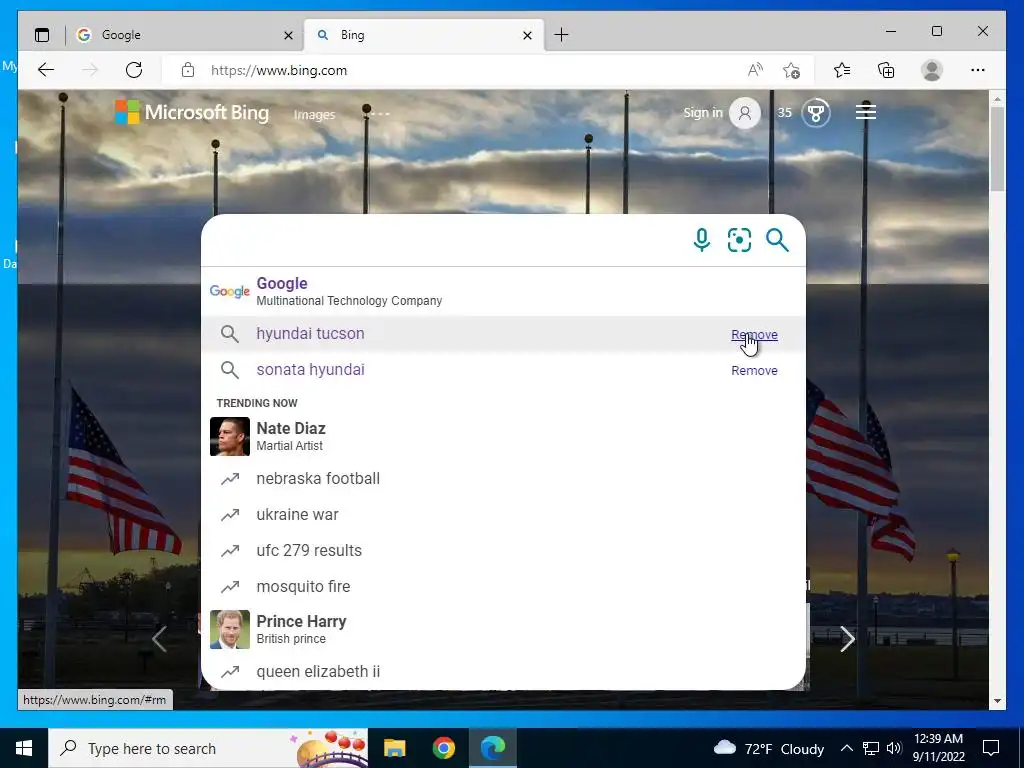The image size is (1024, 768).
Task: Open Windows Start menu
Action: (24, 748)
